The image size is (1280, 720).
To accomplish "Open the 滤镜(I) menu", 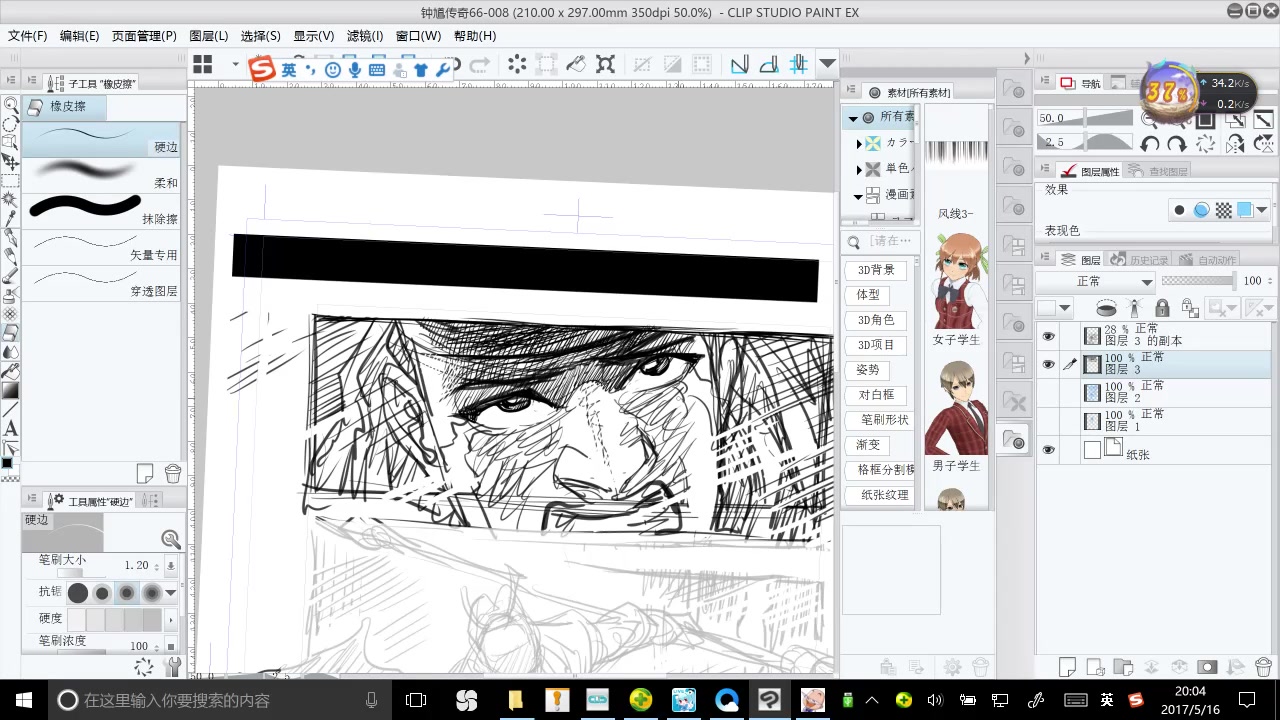I will [x=365, y=36].
